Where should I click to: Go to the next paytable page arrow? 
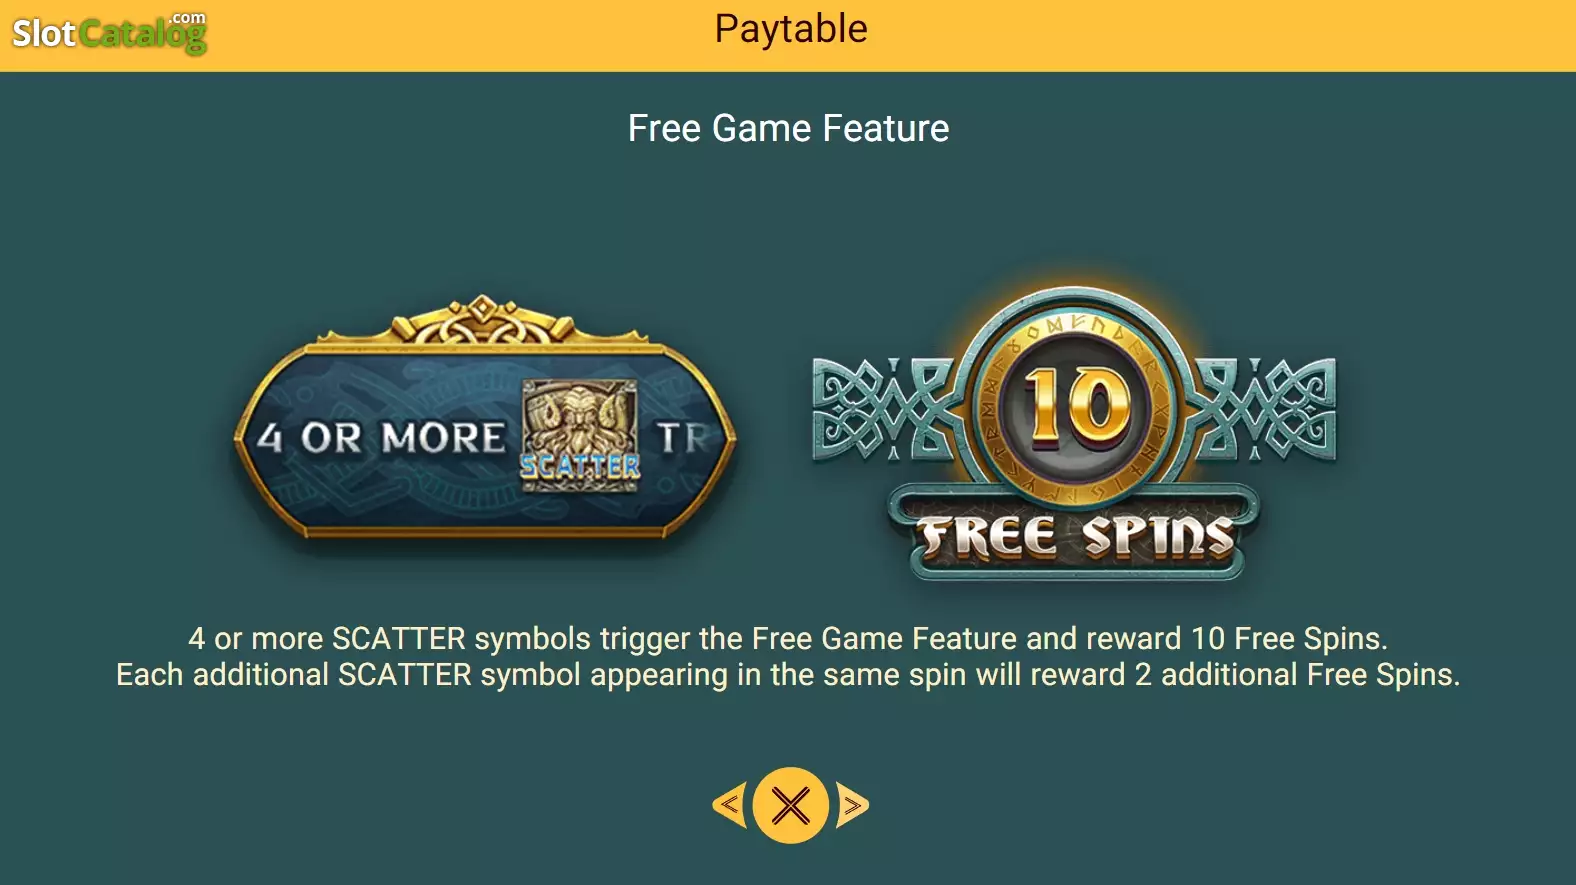point(852,805)
